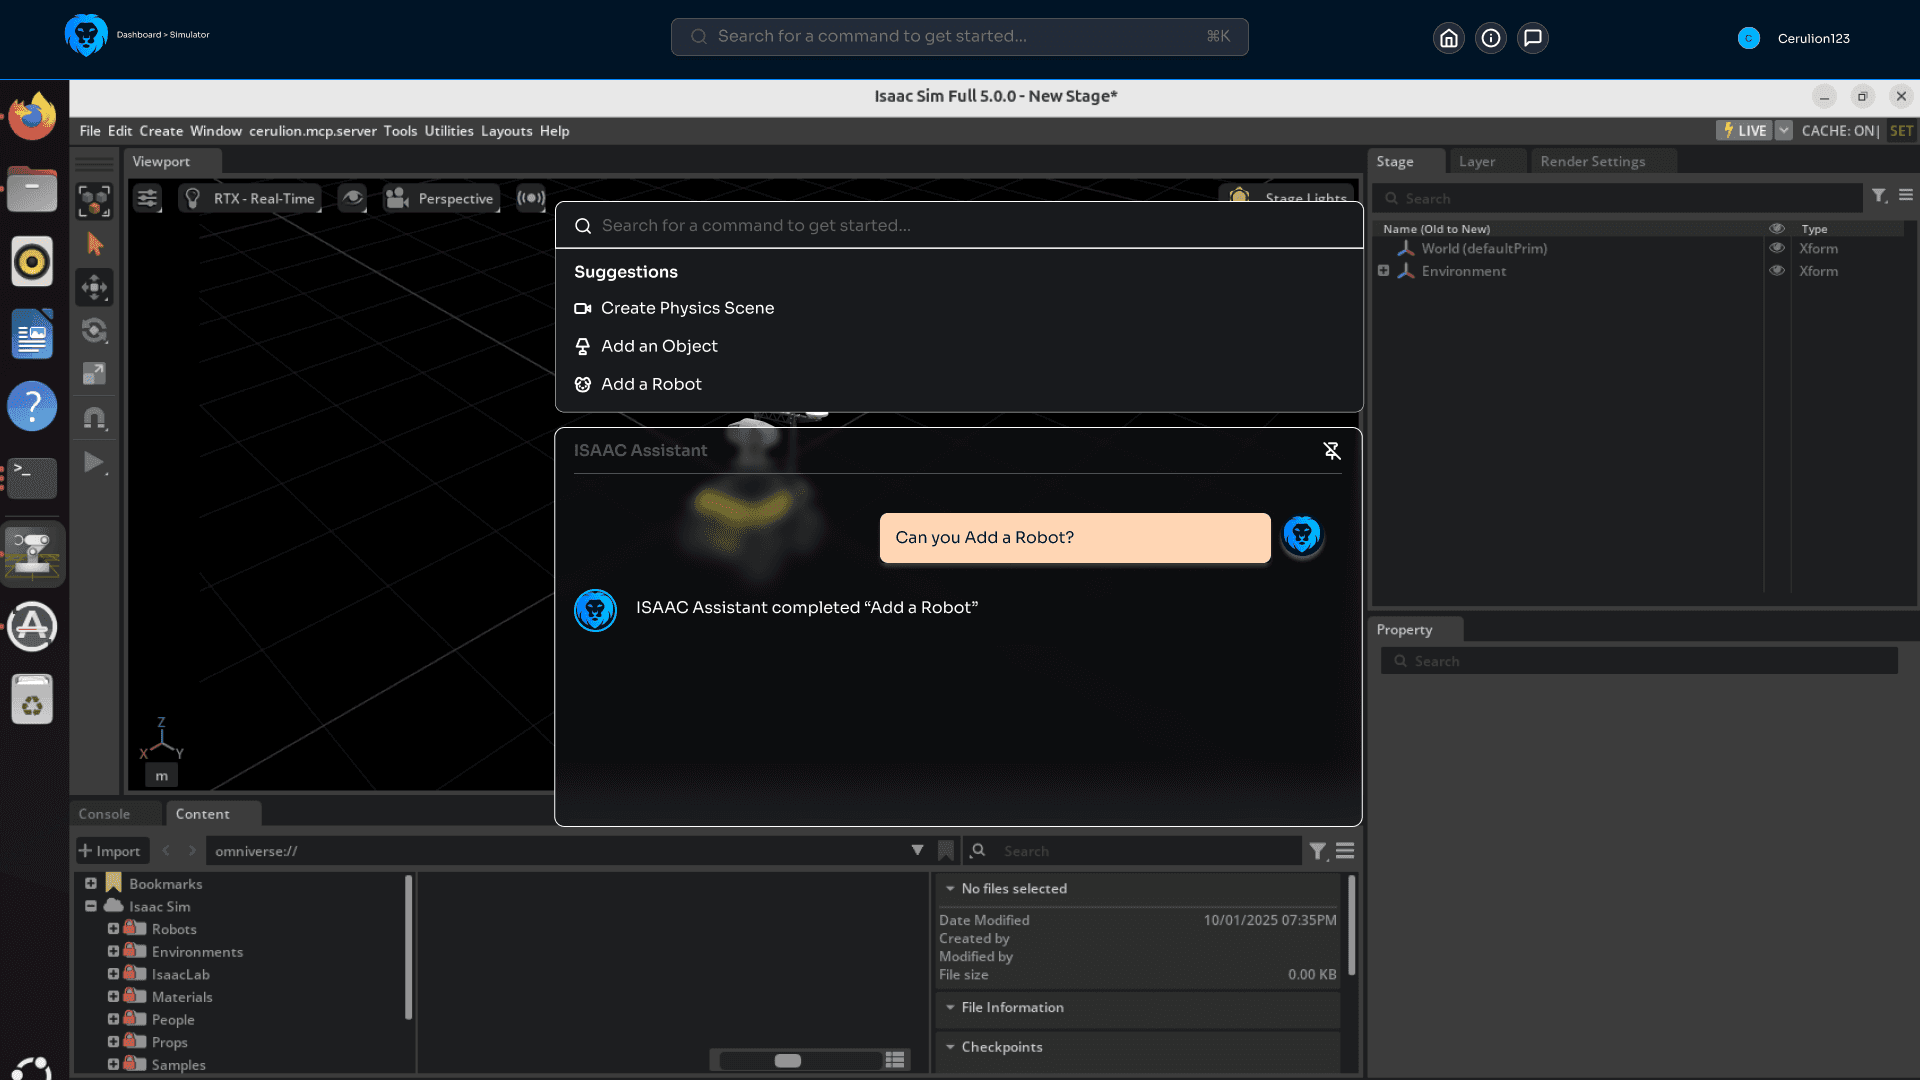Viewport: 1920px width, 1080px height.
Task: Select the Move gizmo tool
Action: point(94,288)
